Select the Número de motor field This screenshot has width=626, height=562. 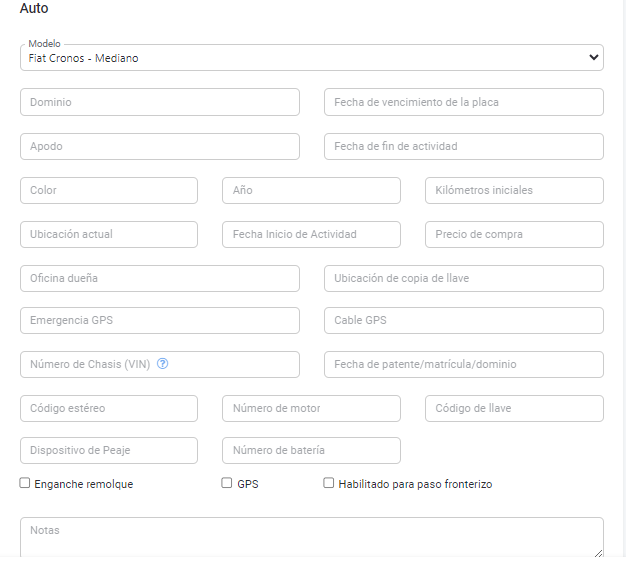coord(311,408)
